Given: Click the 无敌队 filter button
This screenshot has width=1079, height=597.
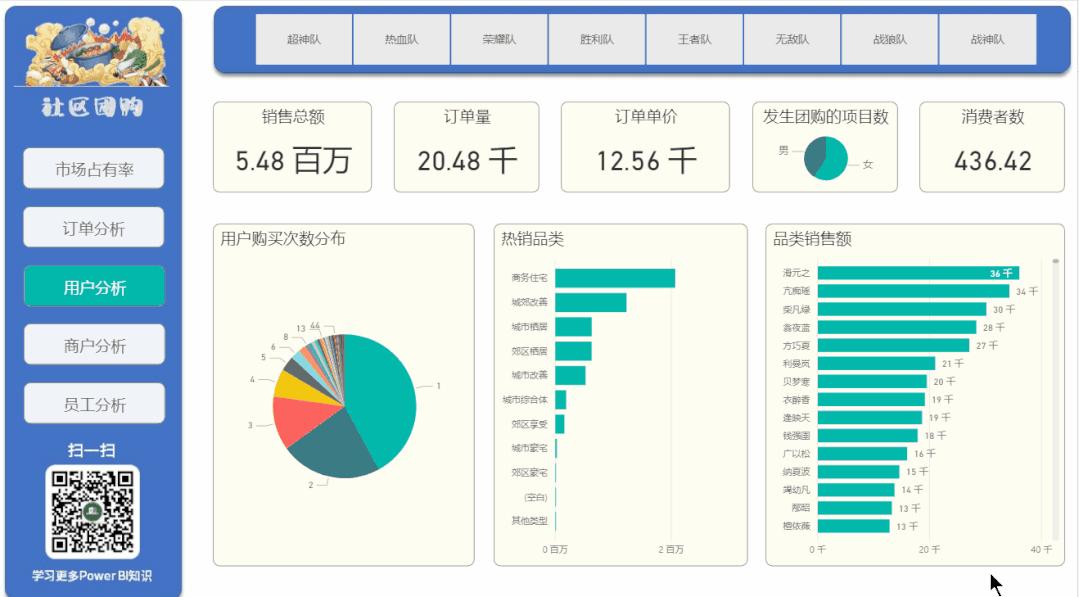Looking at the screenshot, I should click(789, 39).
